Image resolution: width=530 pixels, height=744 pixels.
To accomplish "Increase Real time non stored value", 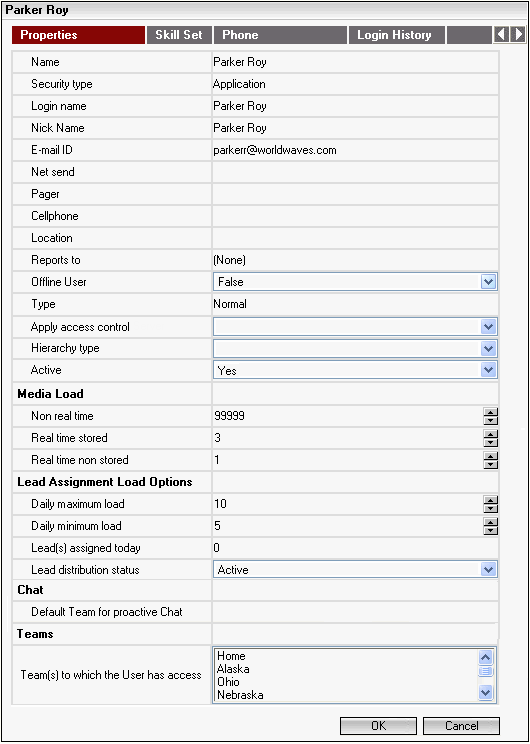I will 491,456.
